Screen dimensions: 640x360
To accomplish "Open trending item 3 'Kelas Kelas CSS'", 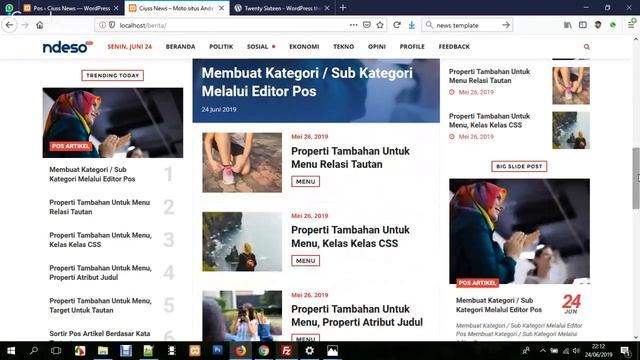I will [x=100, y=240].
